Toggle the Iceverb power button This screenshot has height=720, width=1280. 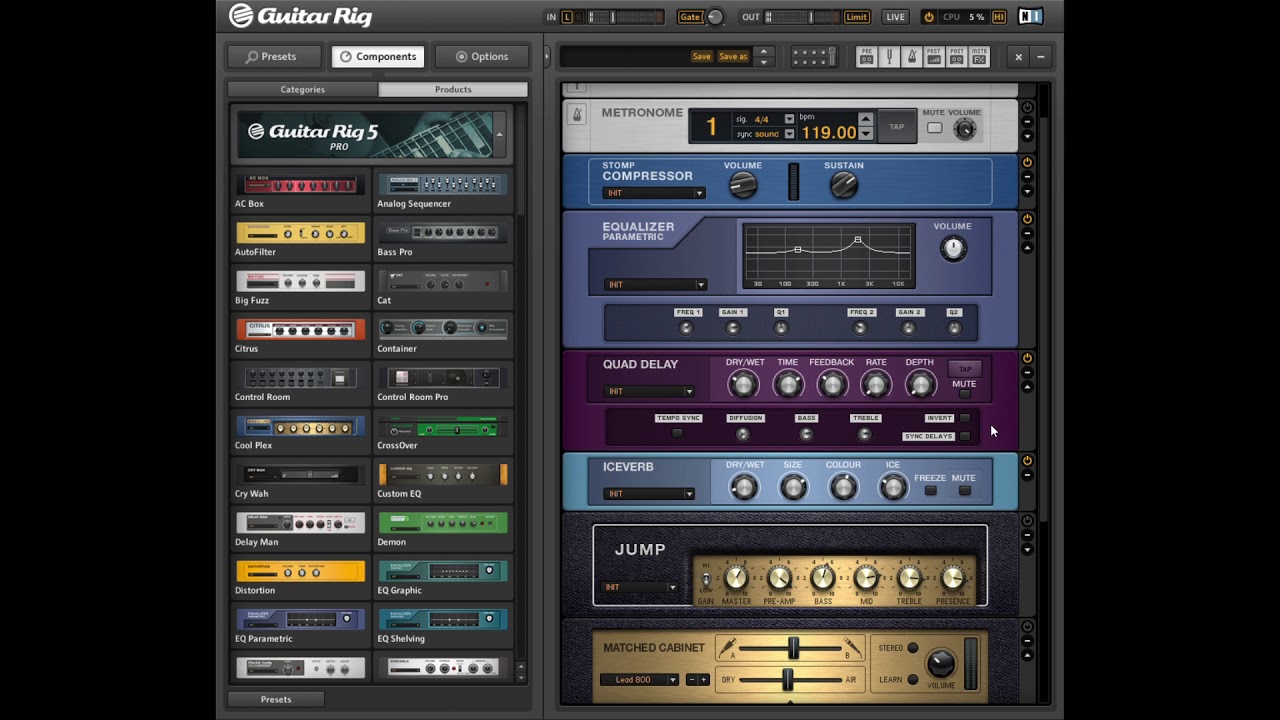(1027, 461)
